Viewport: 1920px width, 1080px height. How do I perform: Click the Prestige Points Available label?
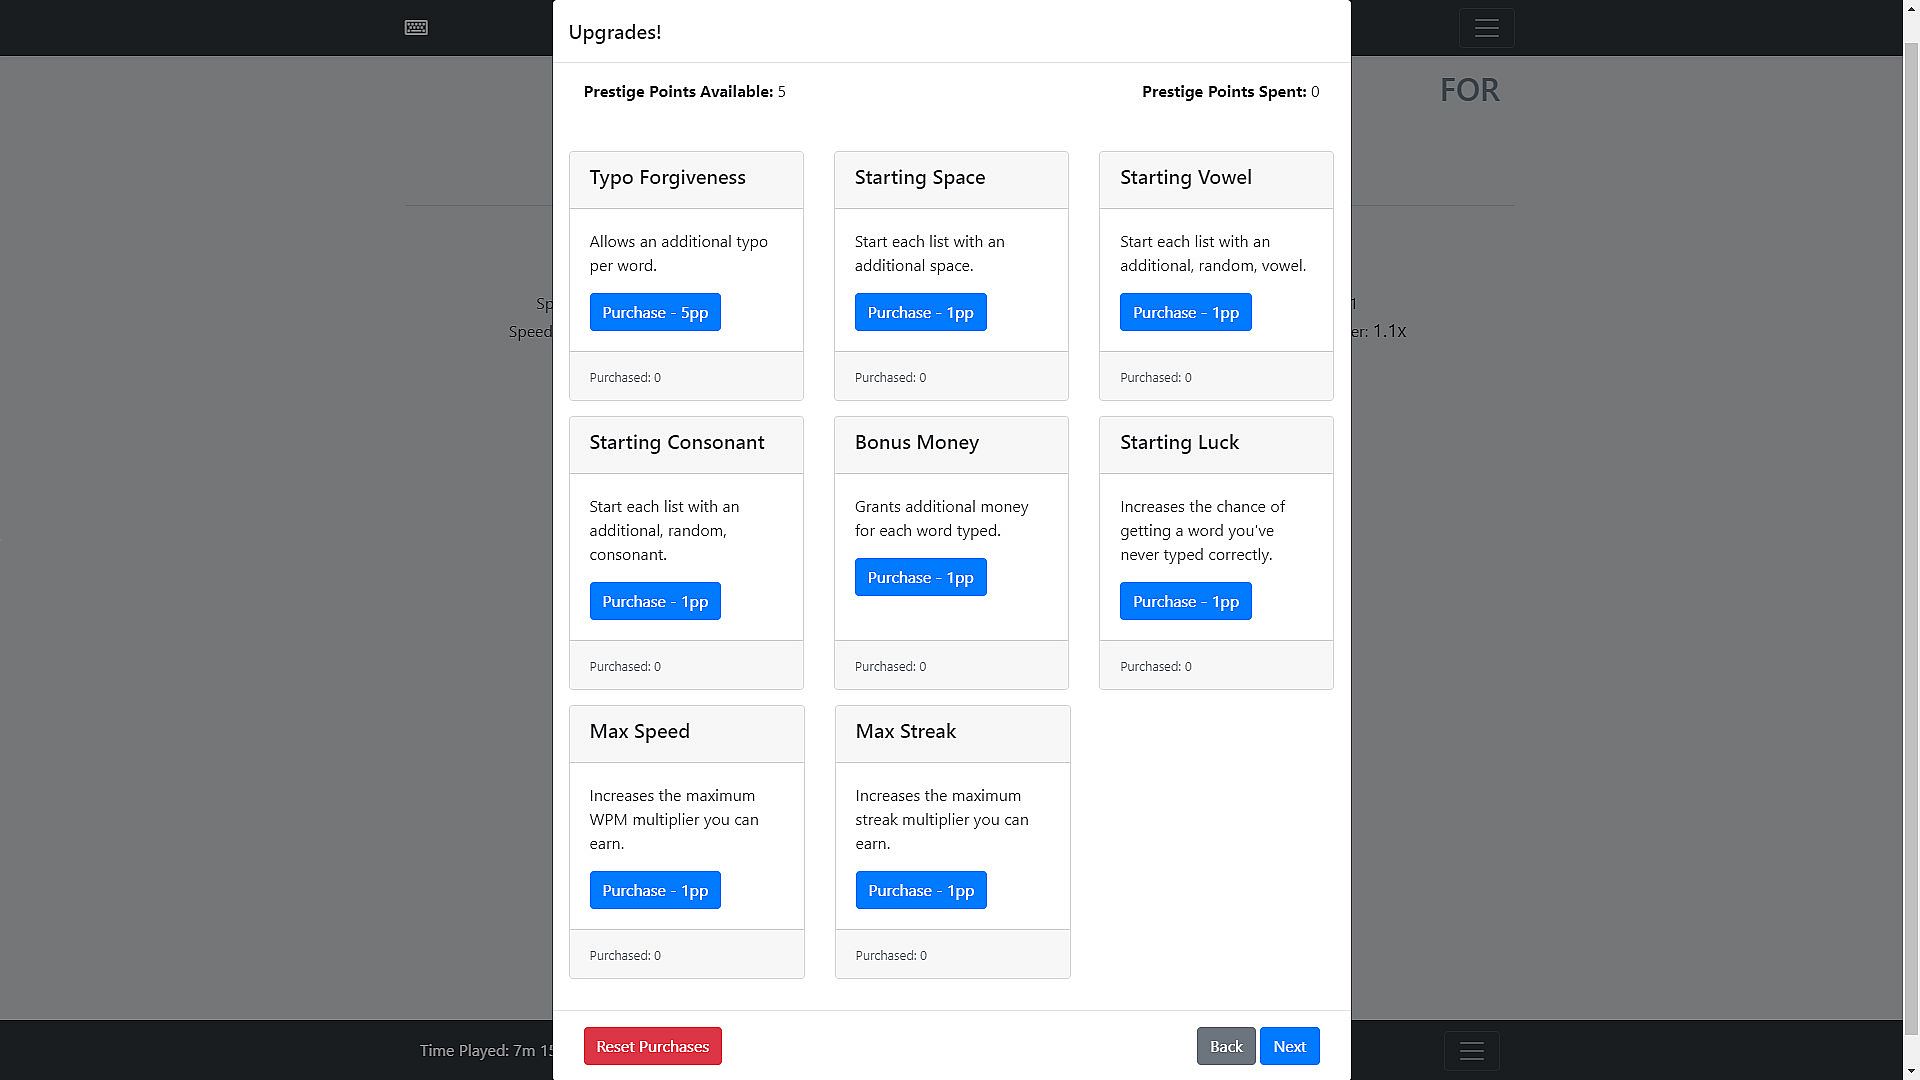click(678, 92)
